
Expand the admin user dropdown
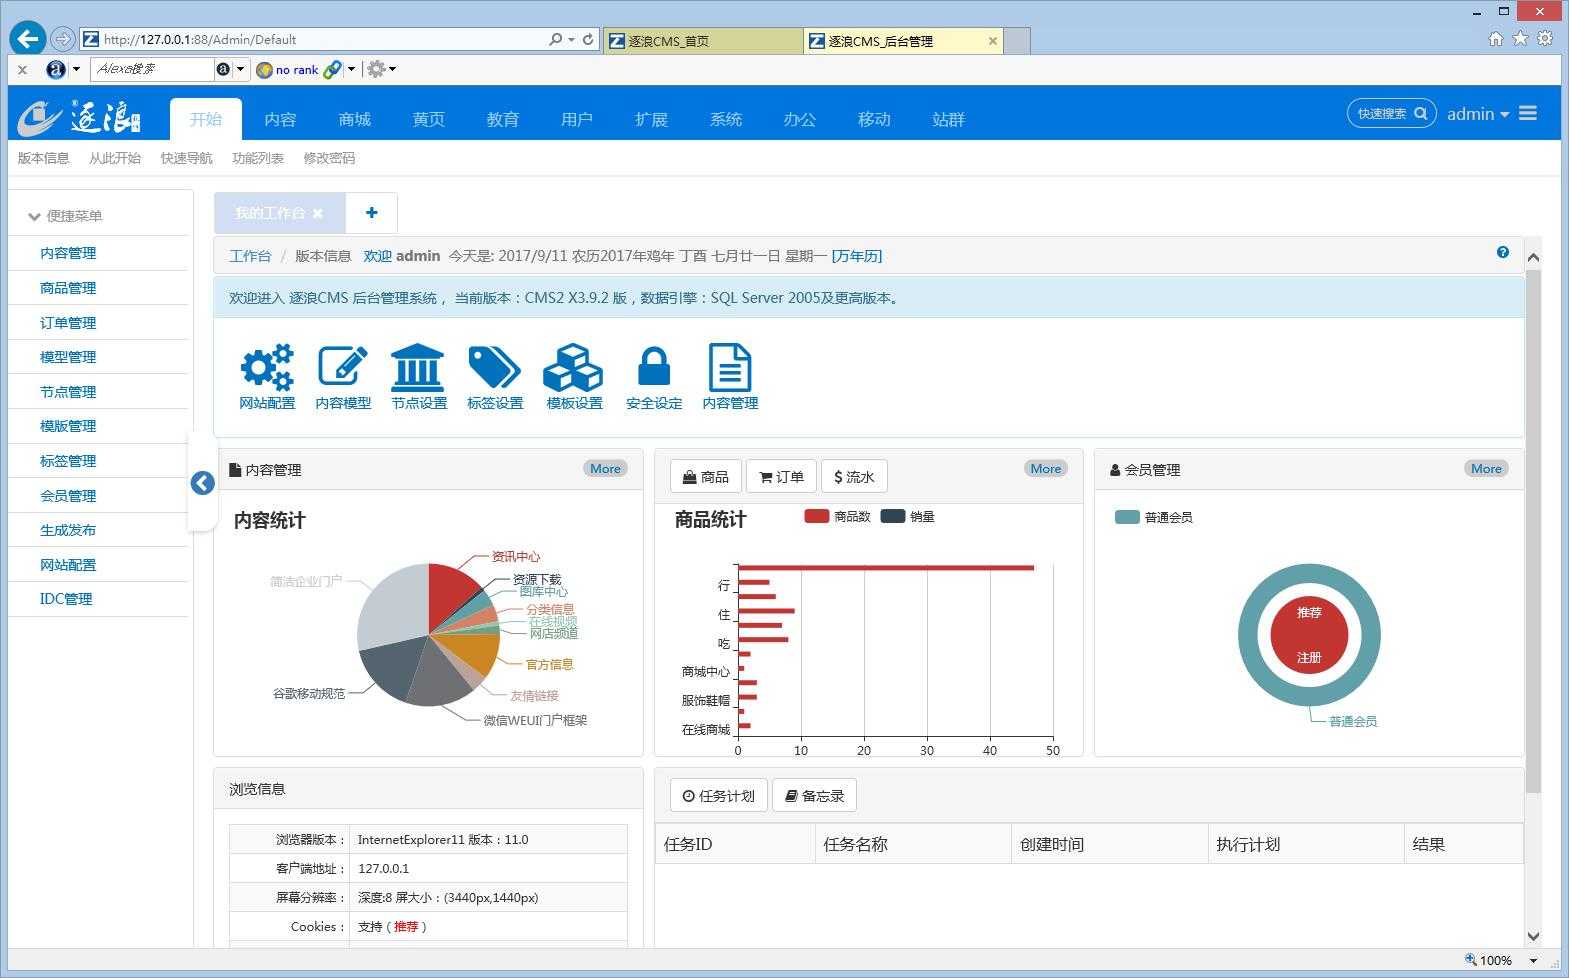(1477, 114)
